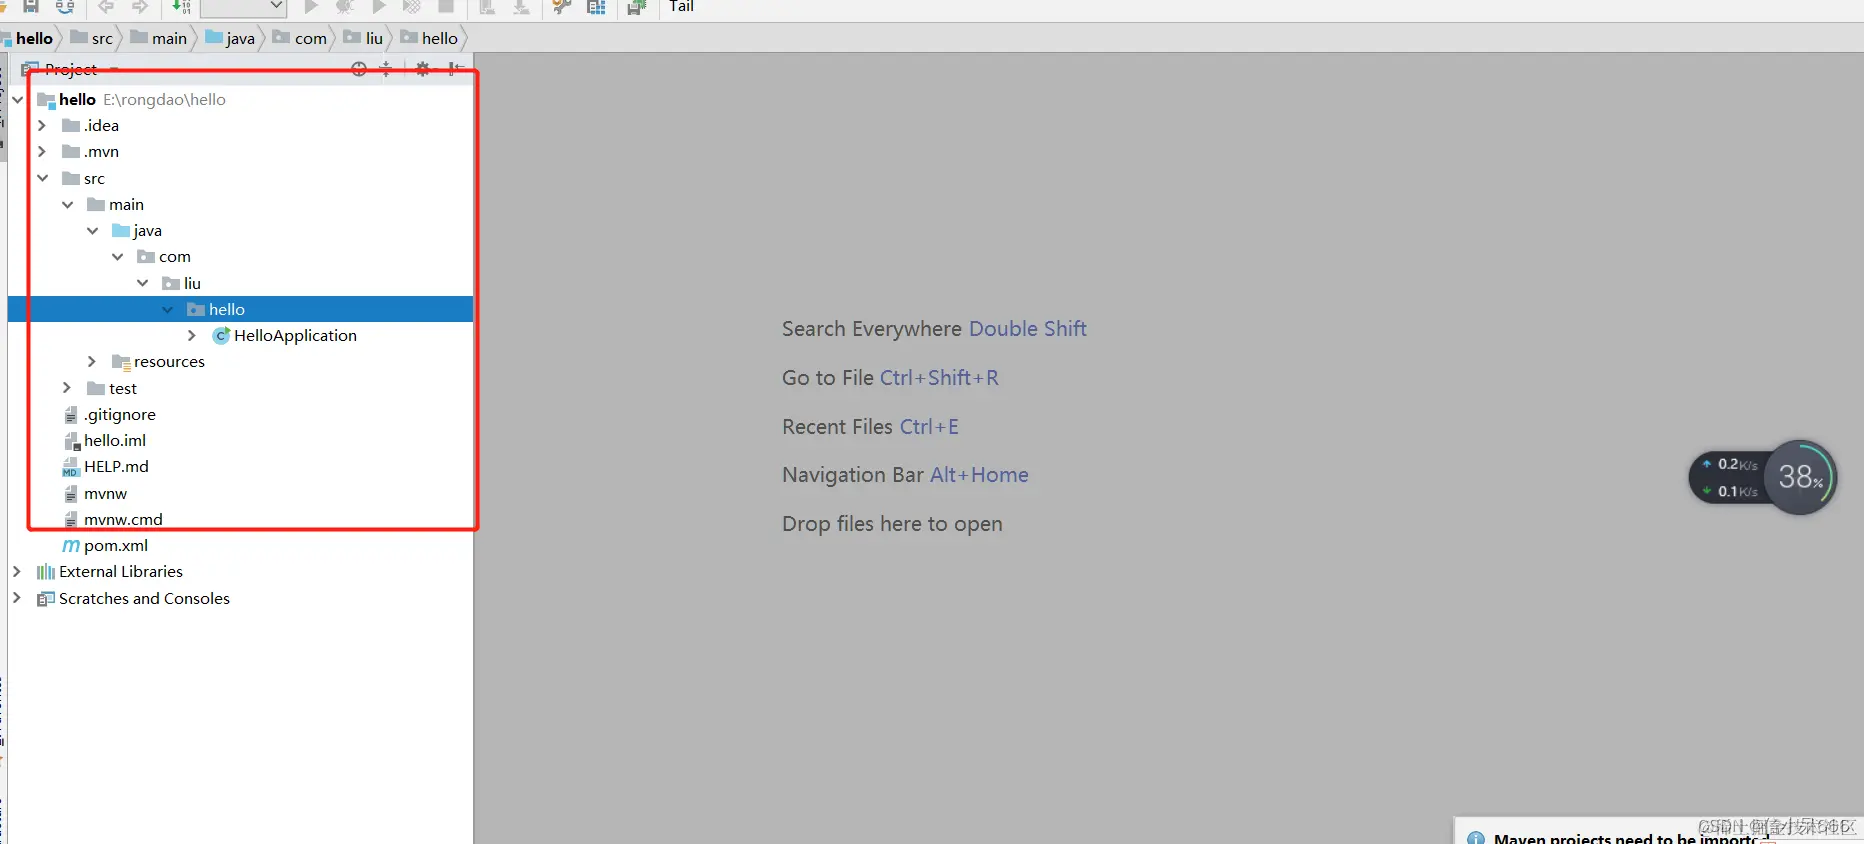The height and width of the screenshot is (844, 1864).
Task: Click the Save All toolbar icon
Action: point(31,6)
